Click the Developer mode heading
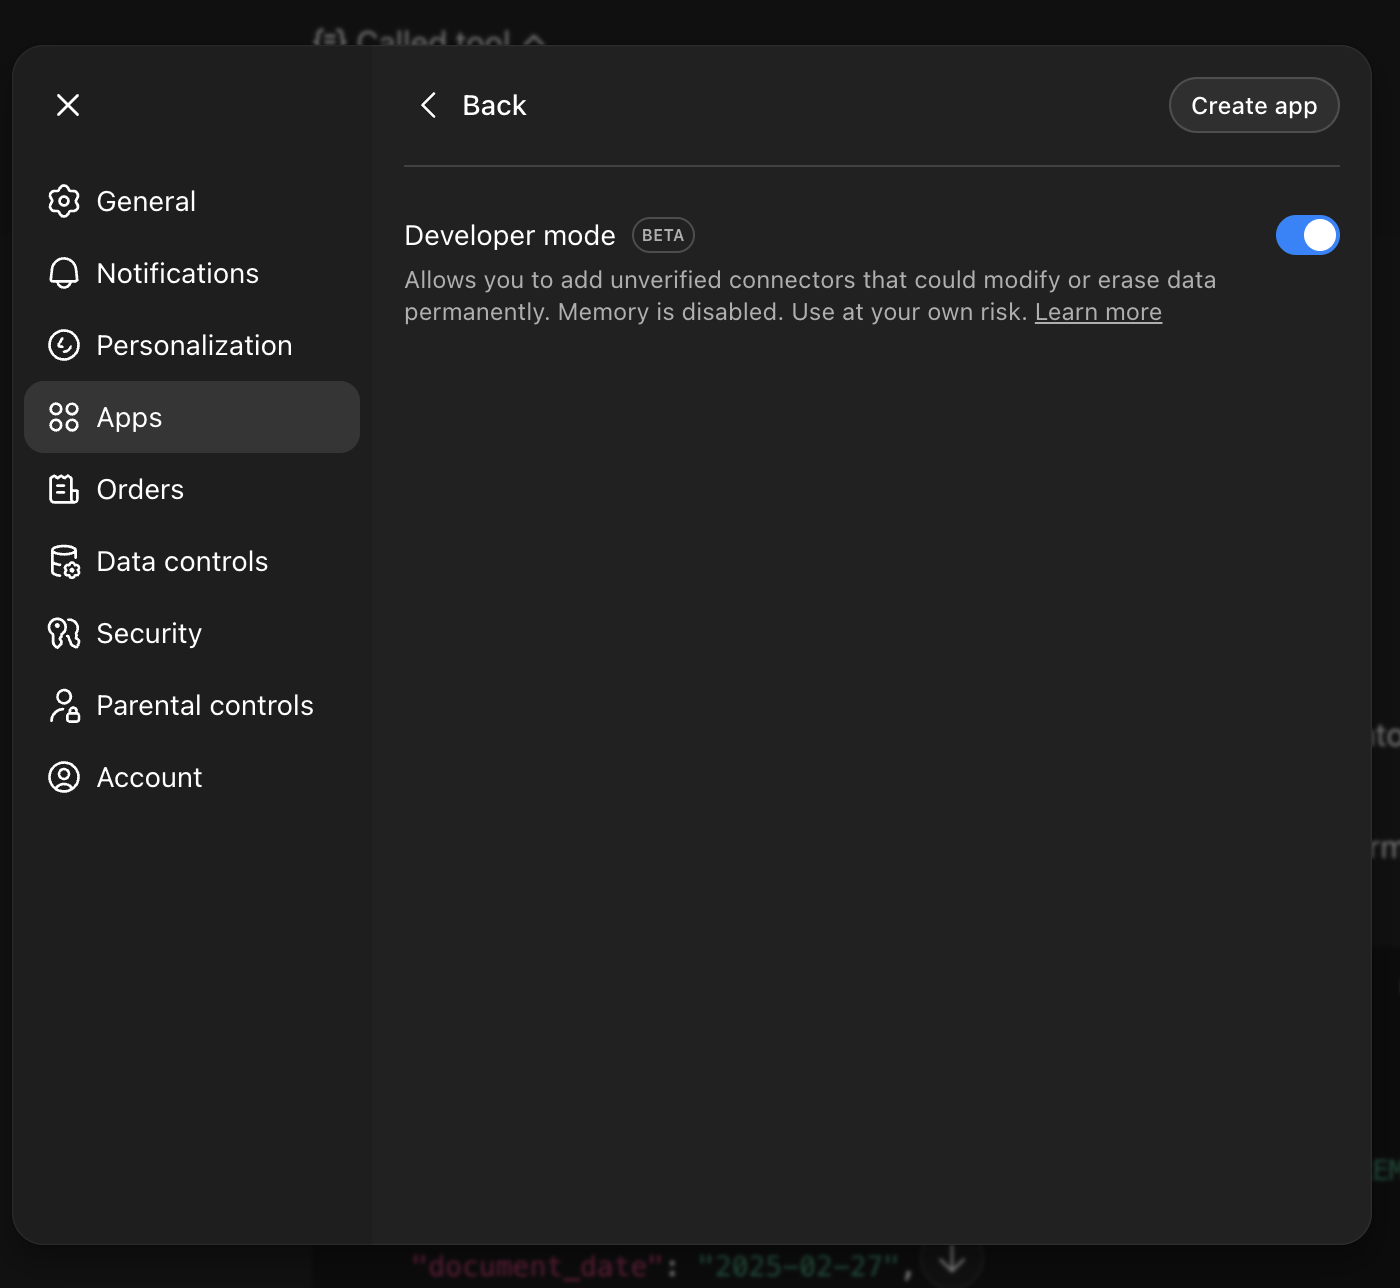The height and width of the screenshot is (1288, 1400). tap(510, 235)
